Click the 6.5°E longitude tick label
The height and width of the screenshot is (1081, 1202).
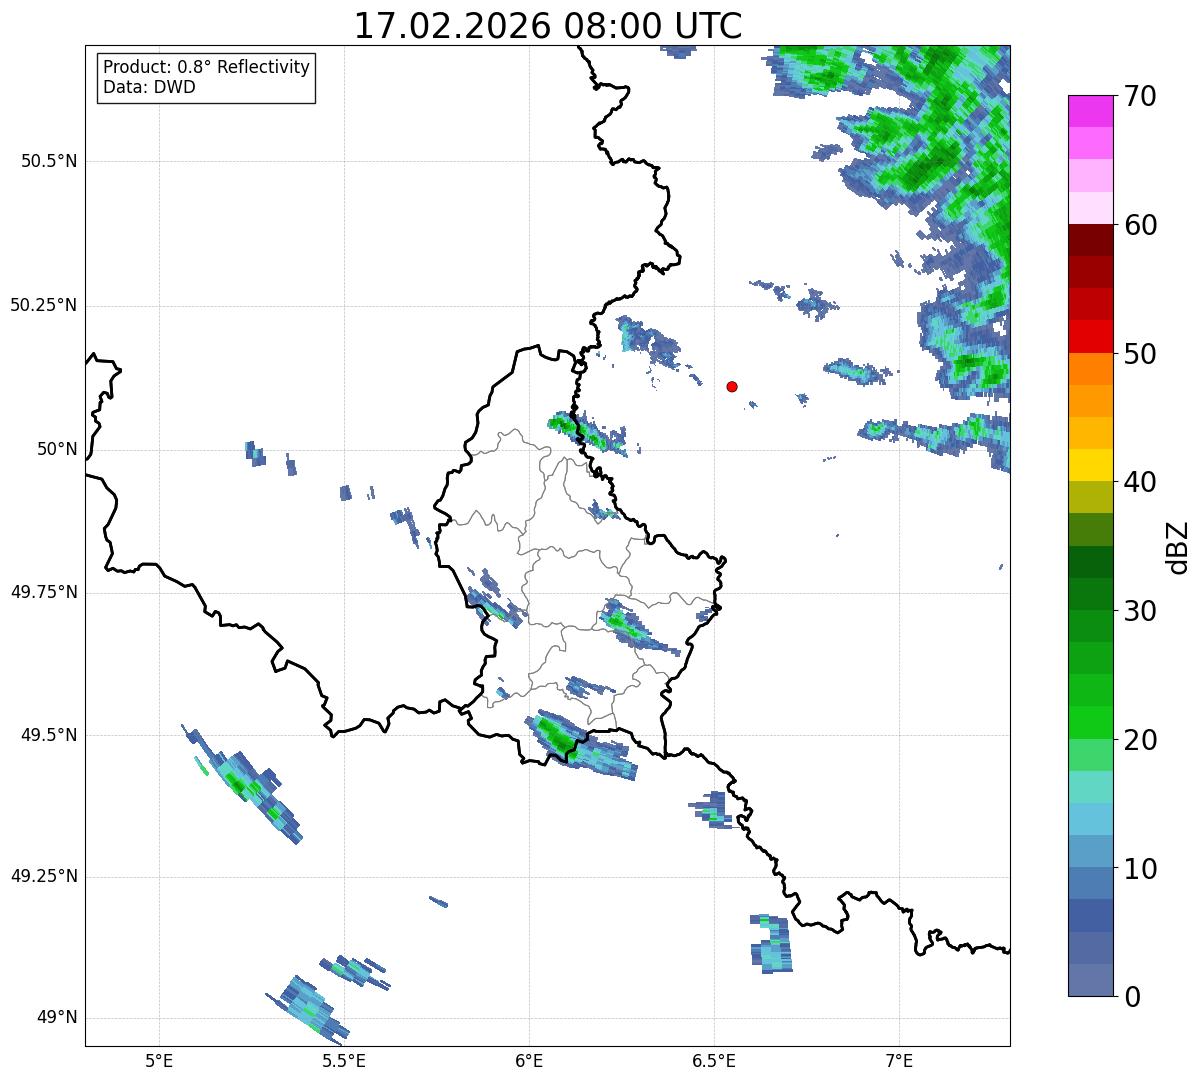pos(714,1059)
